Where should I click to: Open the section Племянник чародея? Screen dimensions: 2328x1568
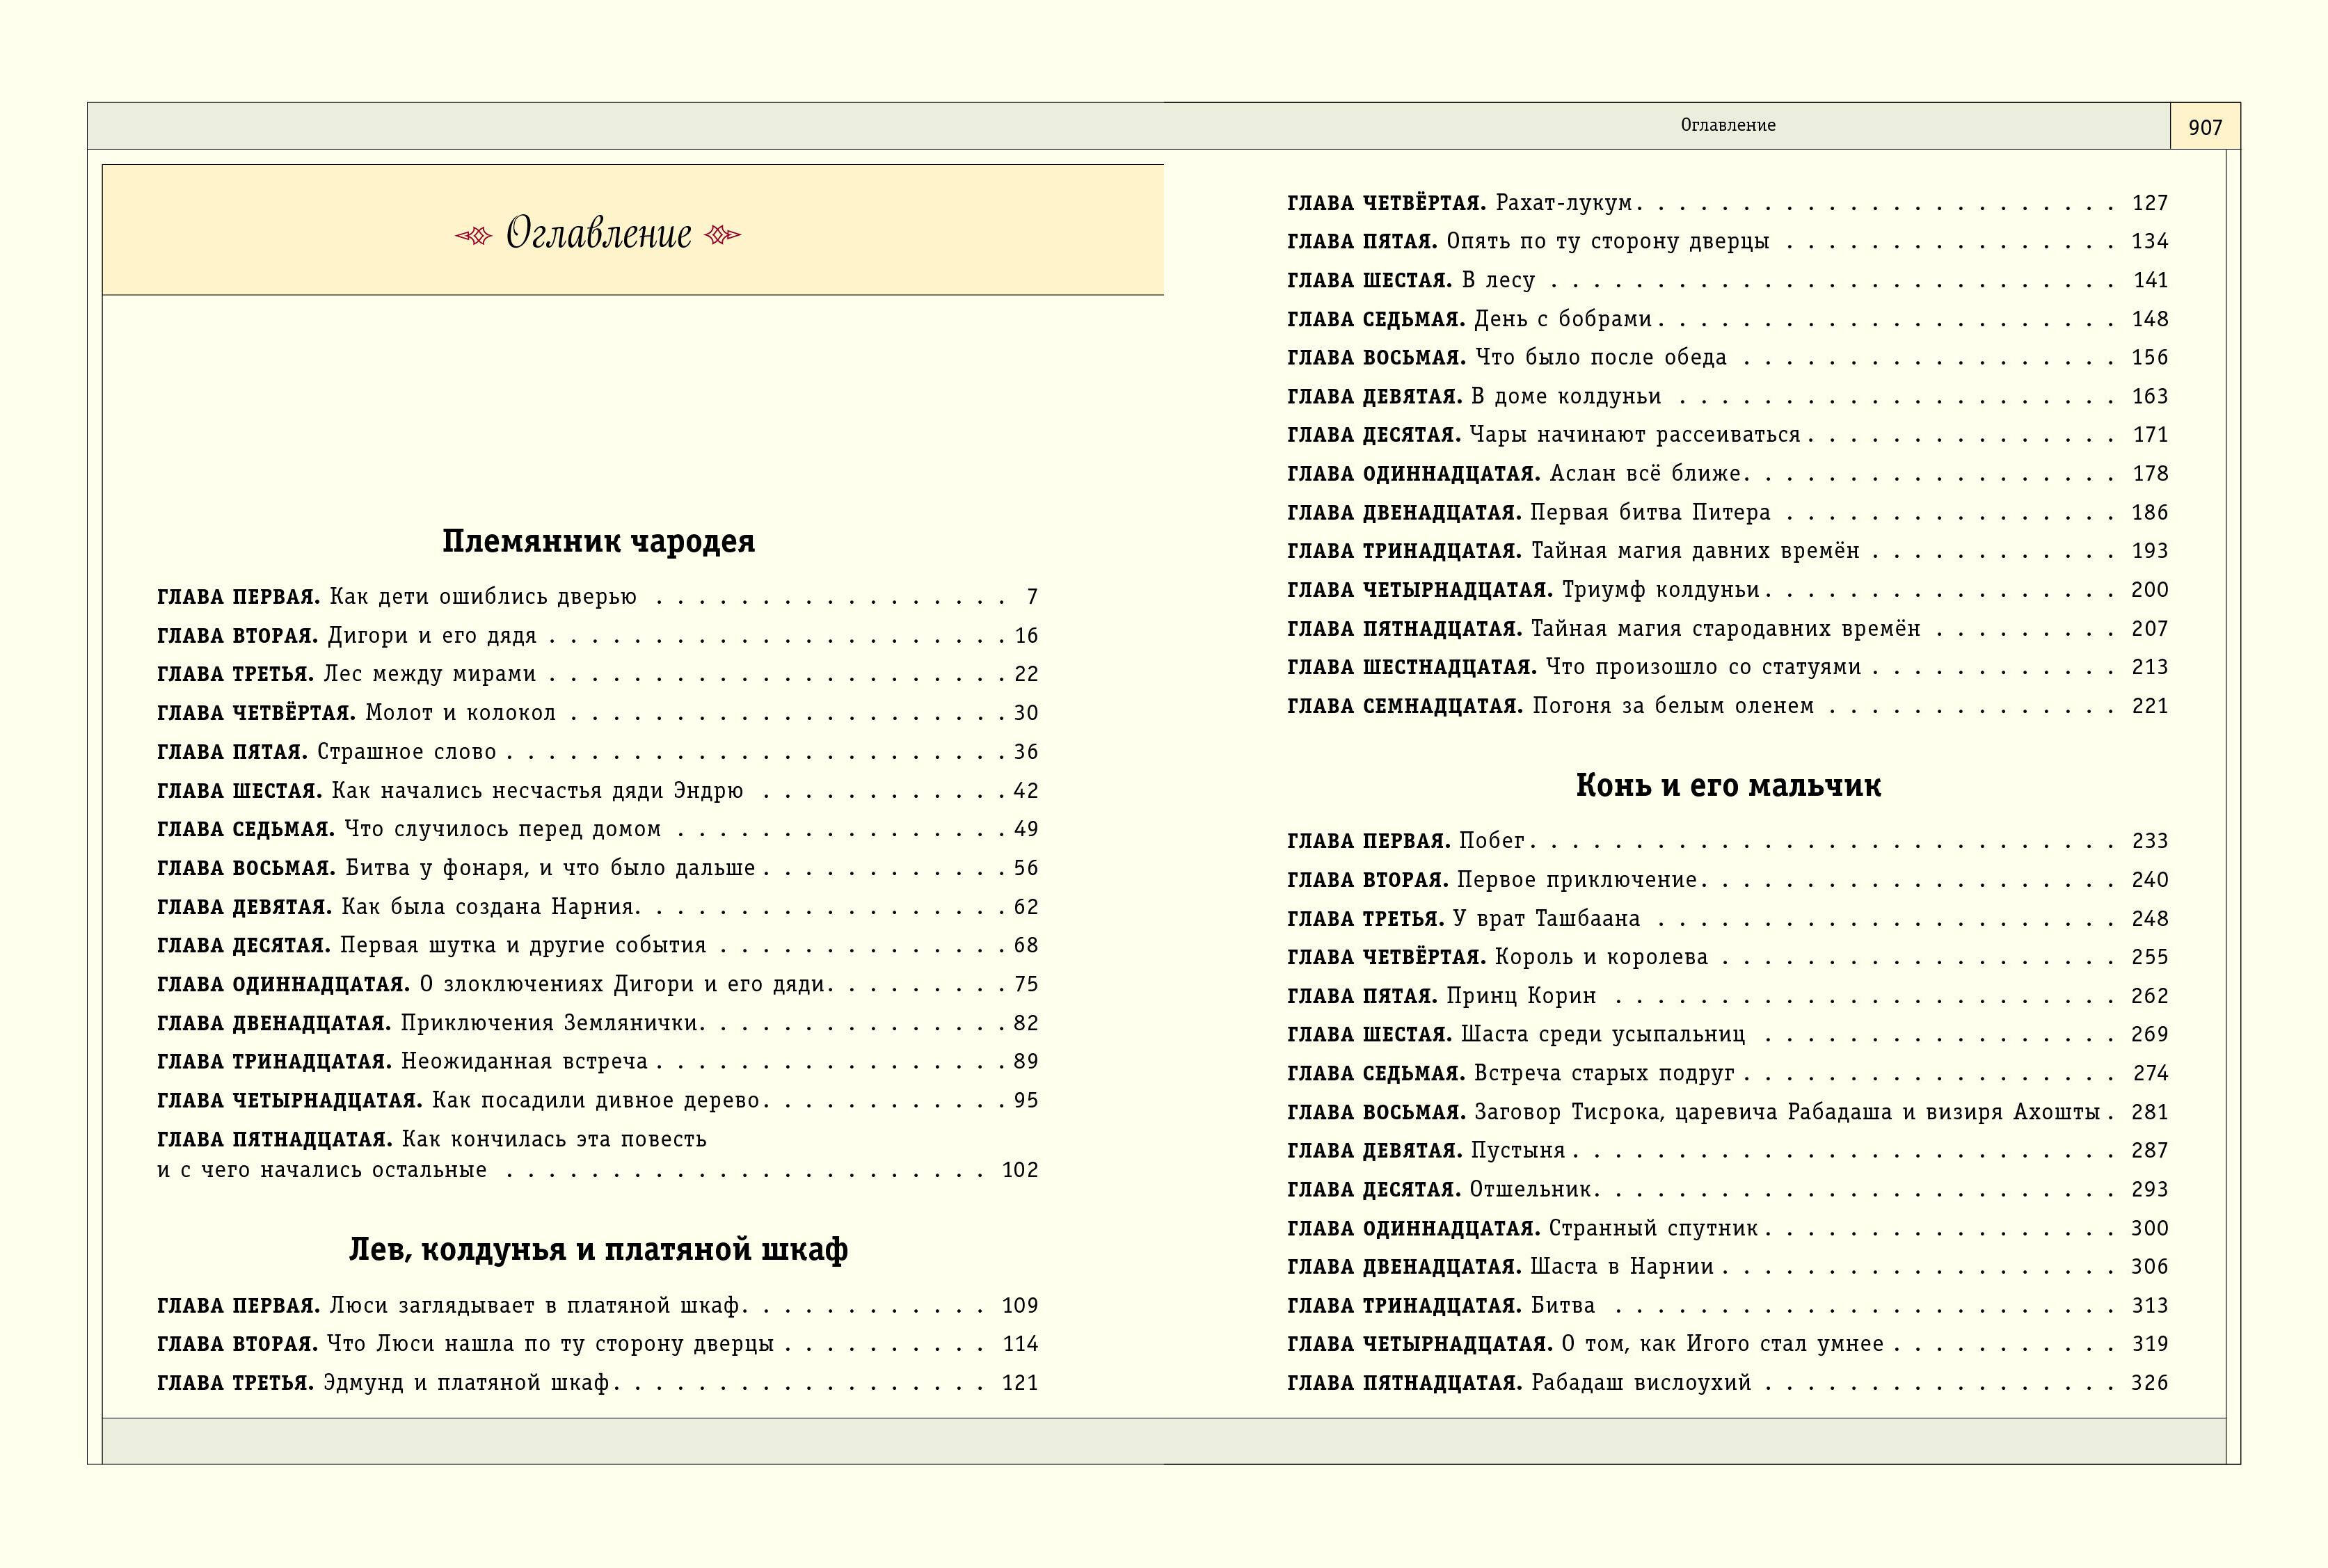click(x=598, y=541)
